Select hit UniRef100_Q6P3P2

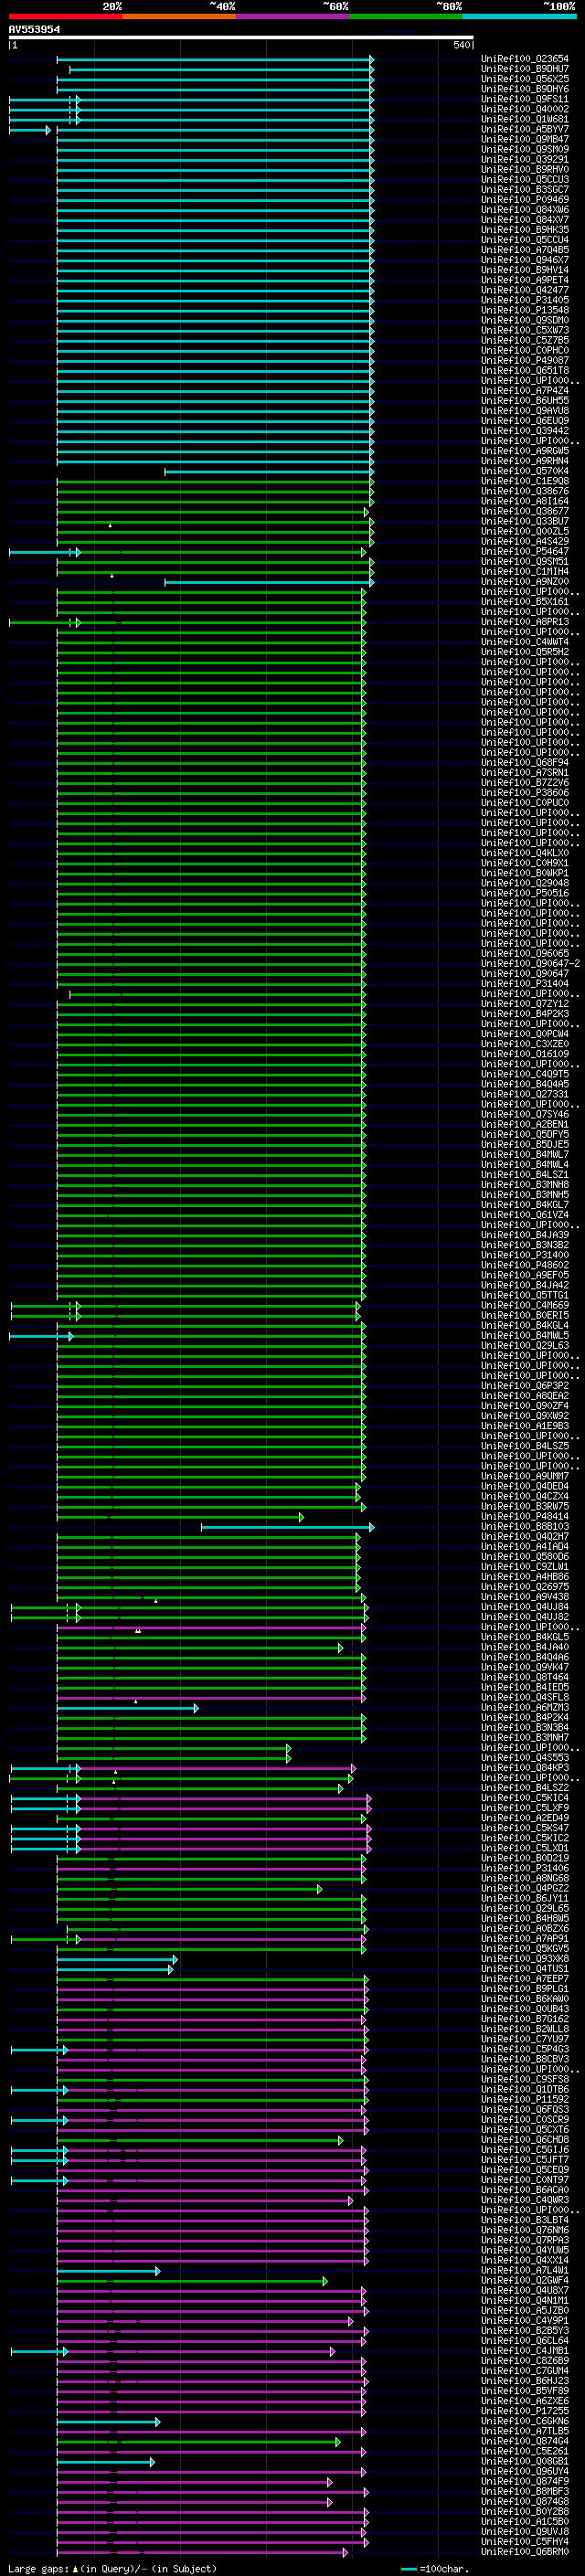(525, 1385)
